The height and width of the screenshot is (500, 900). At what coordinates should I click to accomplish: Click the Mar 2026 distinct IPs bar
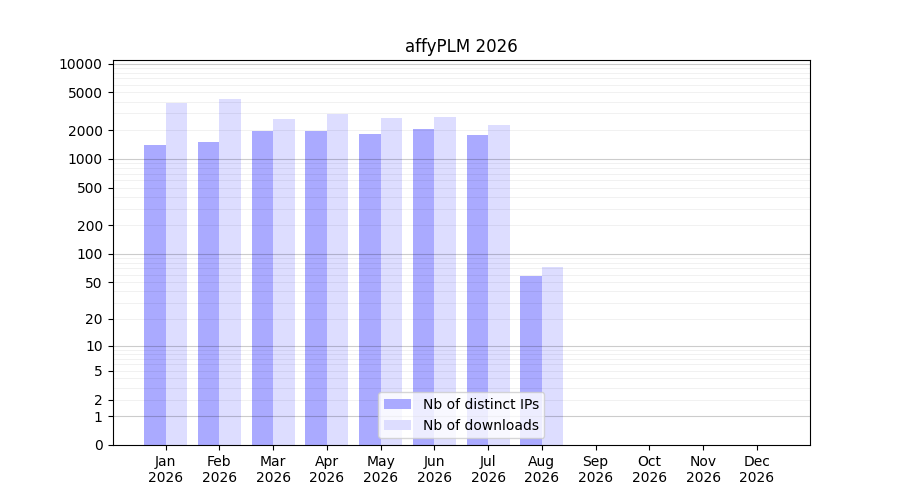click(262, 288)
